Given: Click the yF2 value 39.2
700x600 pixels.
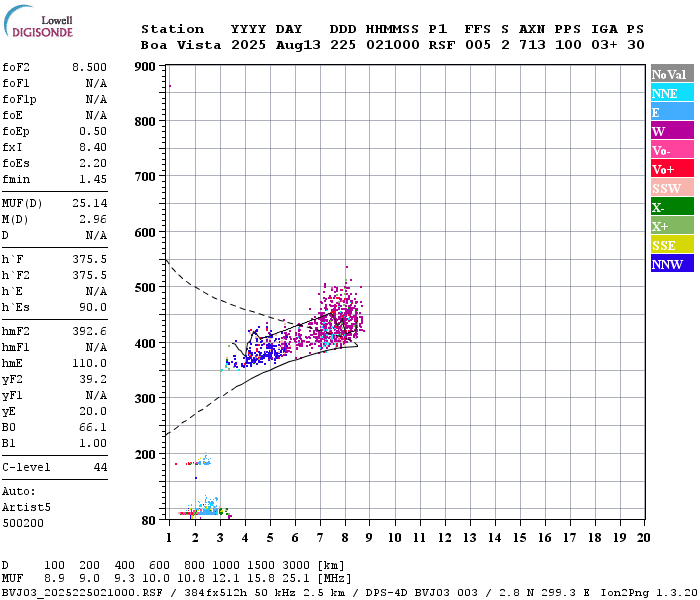Looking at the screenshot, I should (x=93, y=379).
